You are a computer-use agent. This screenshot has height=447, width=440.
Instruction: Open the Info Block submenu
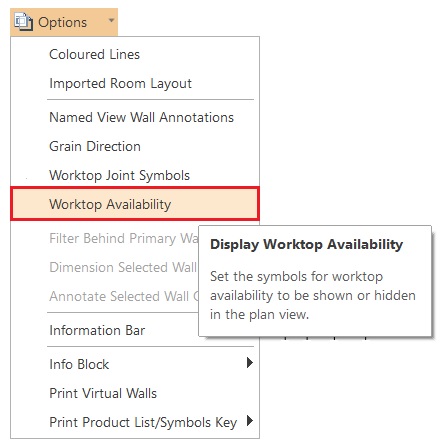tap(135, 364)
